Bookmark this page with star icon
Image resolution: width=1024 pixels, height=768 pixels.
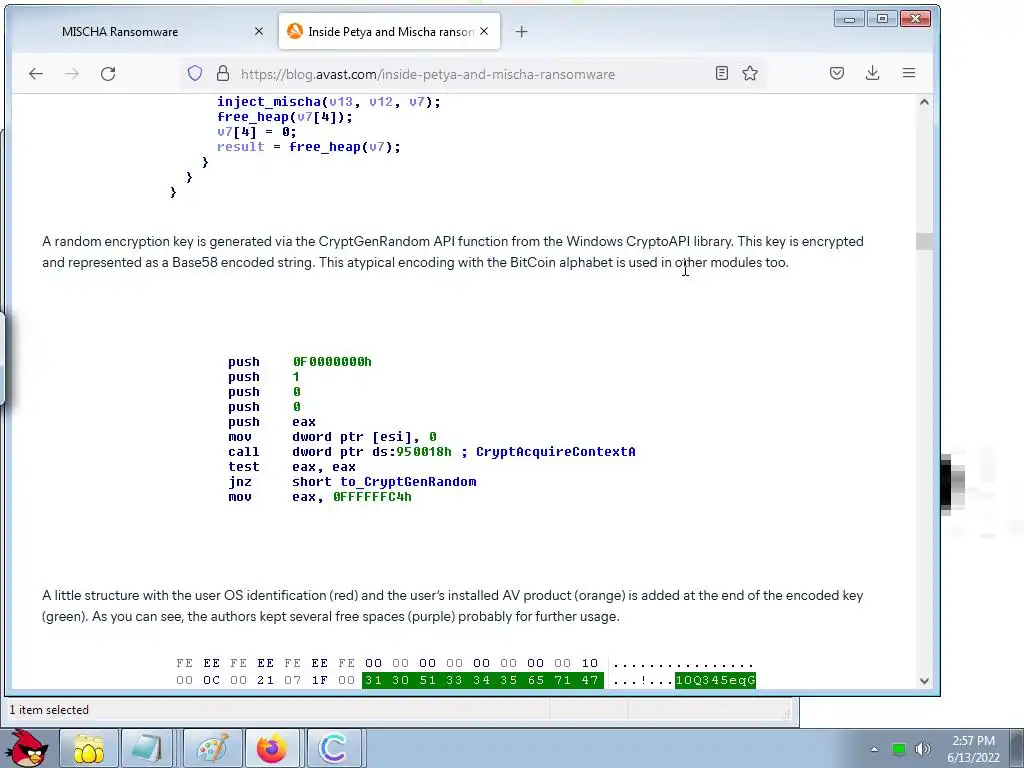[750, 73]
